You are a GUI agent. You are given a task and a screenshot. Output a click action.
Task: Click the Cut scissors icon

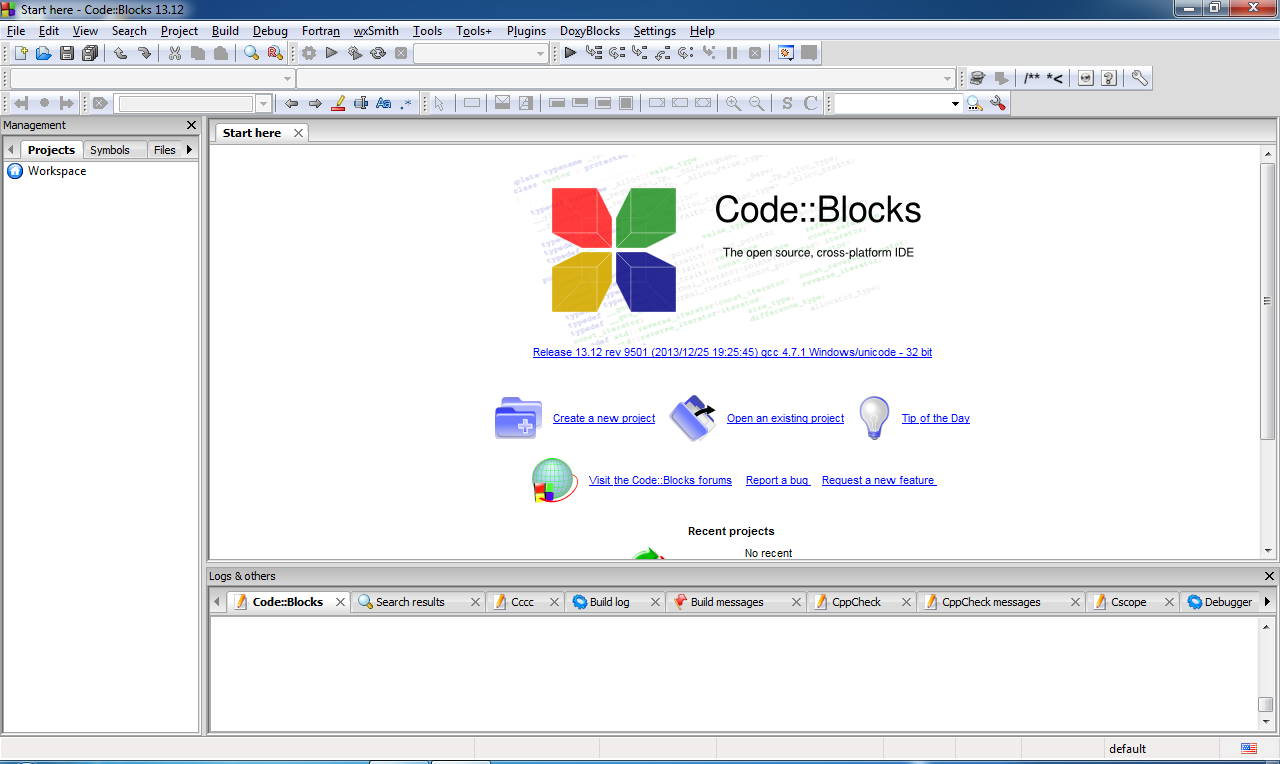pos(175,53)
